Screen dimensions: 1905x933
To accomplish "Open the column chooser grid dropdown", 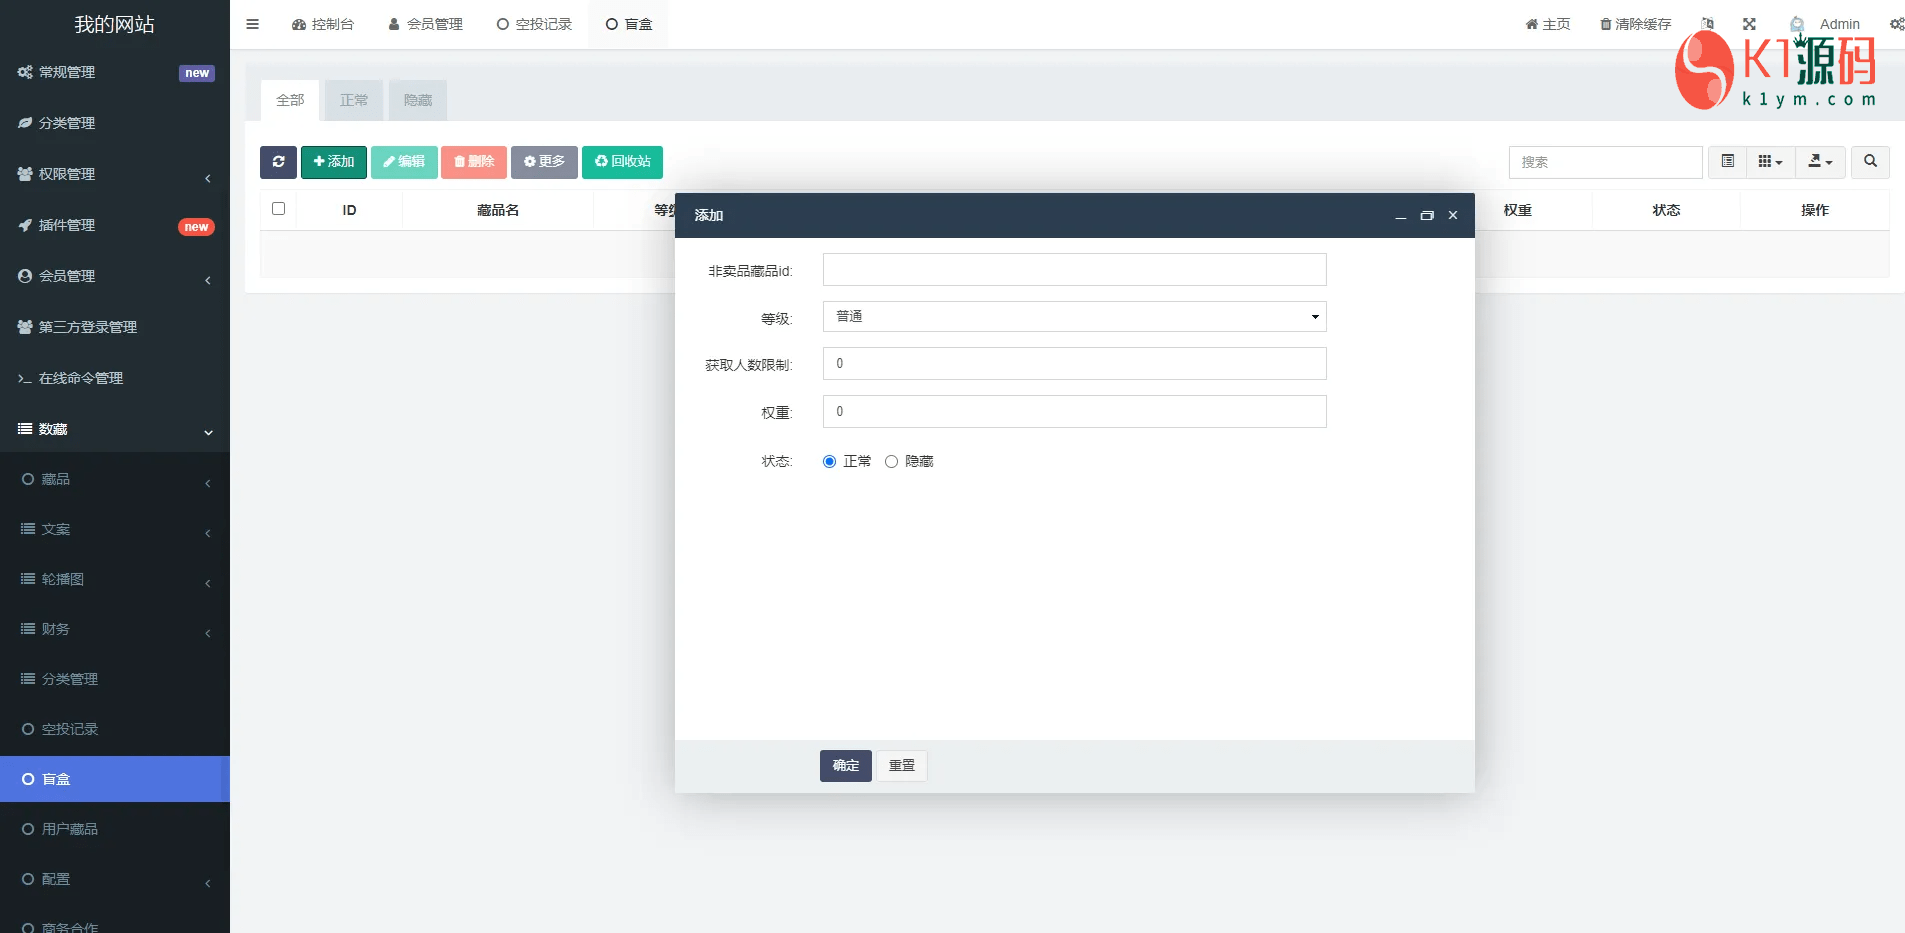I will click(1770, 162).
